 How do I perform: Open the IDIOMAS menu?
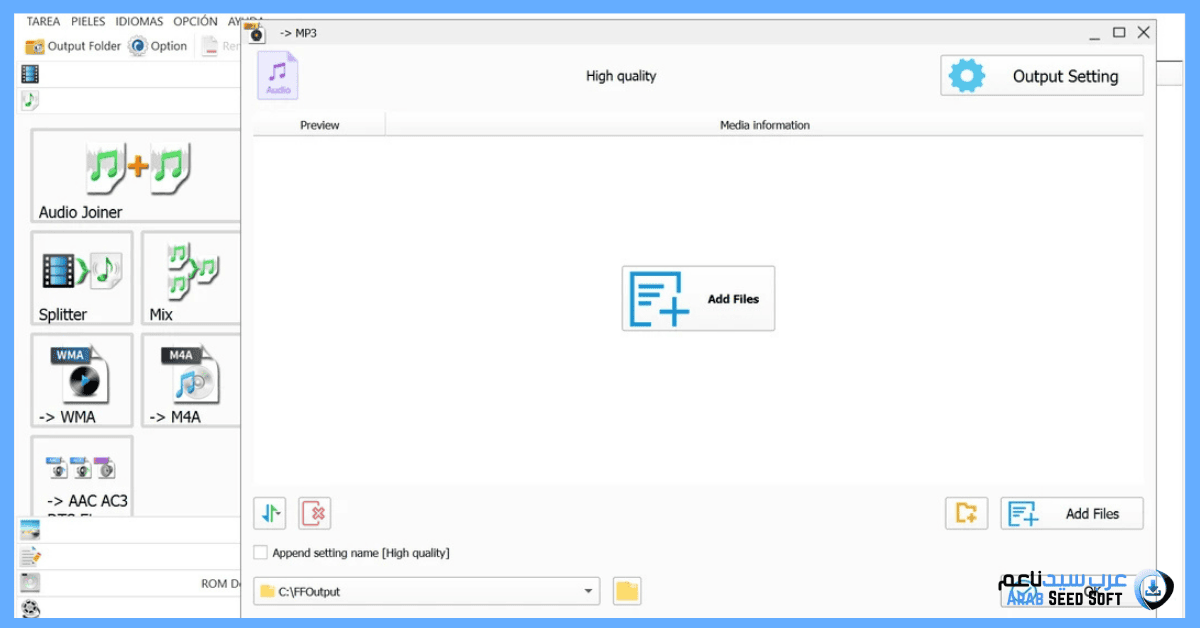139,21
